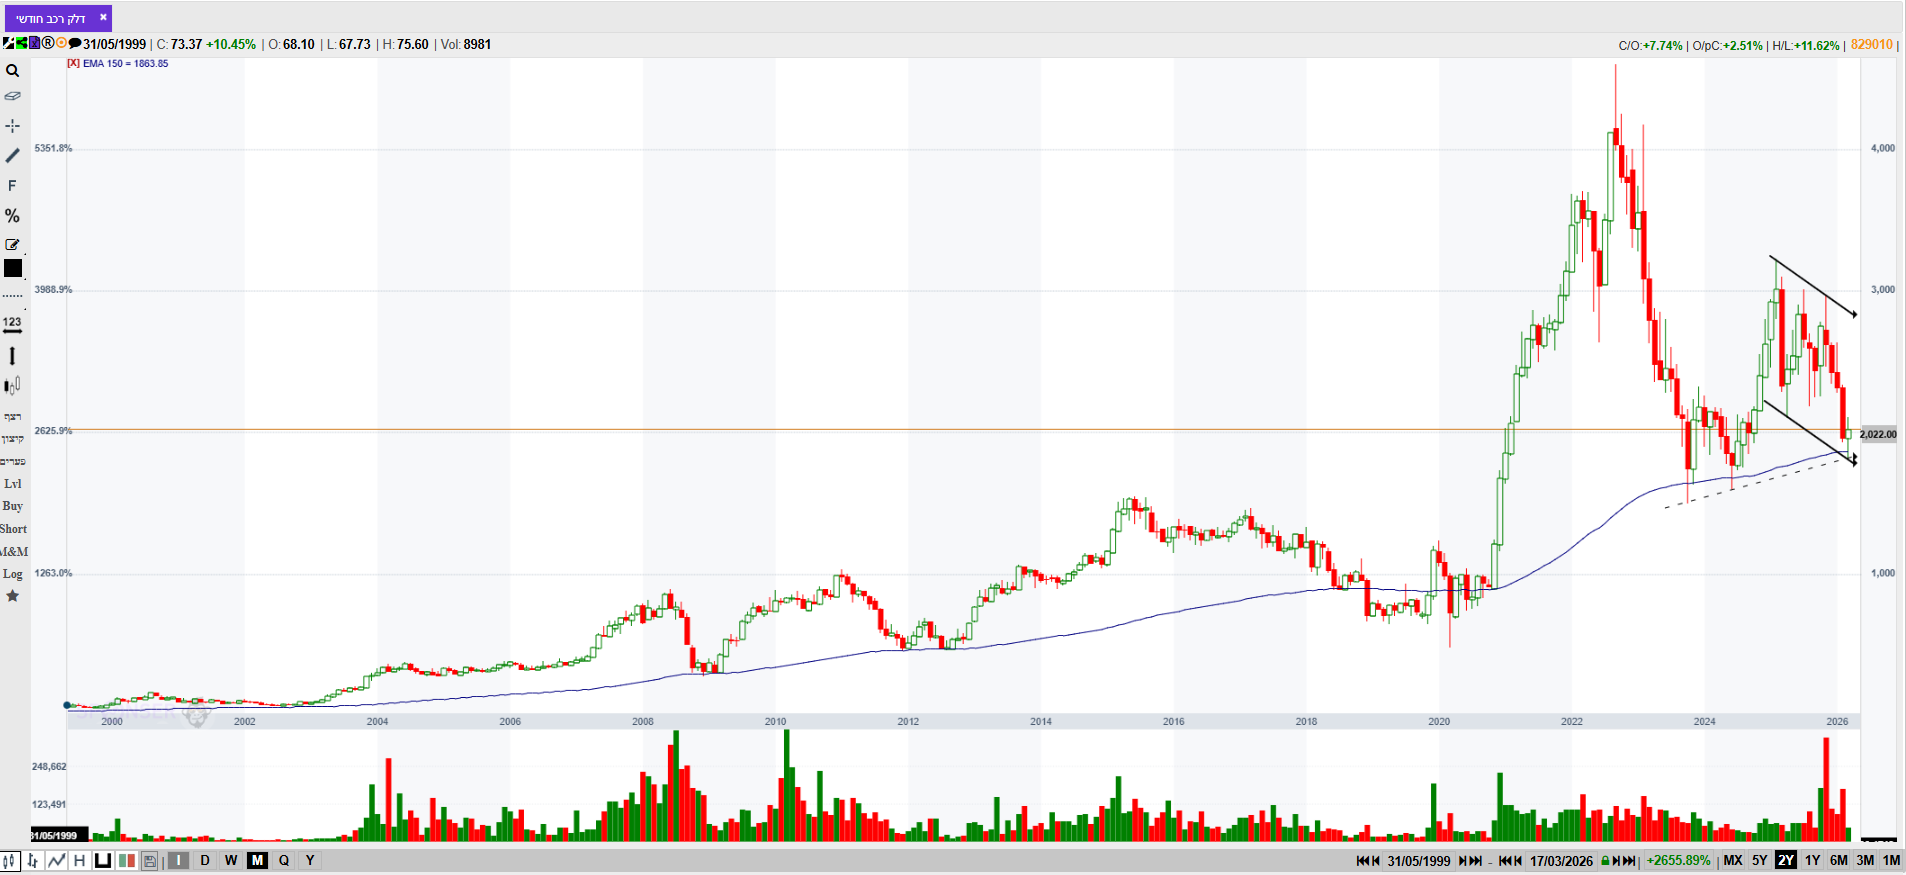
Task: Close the purple chart tab
Action: pos(103,17)
